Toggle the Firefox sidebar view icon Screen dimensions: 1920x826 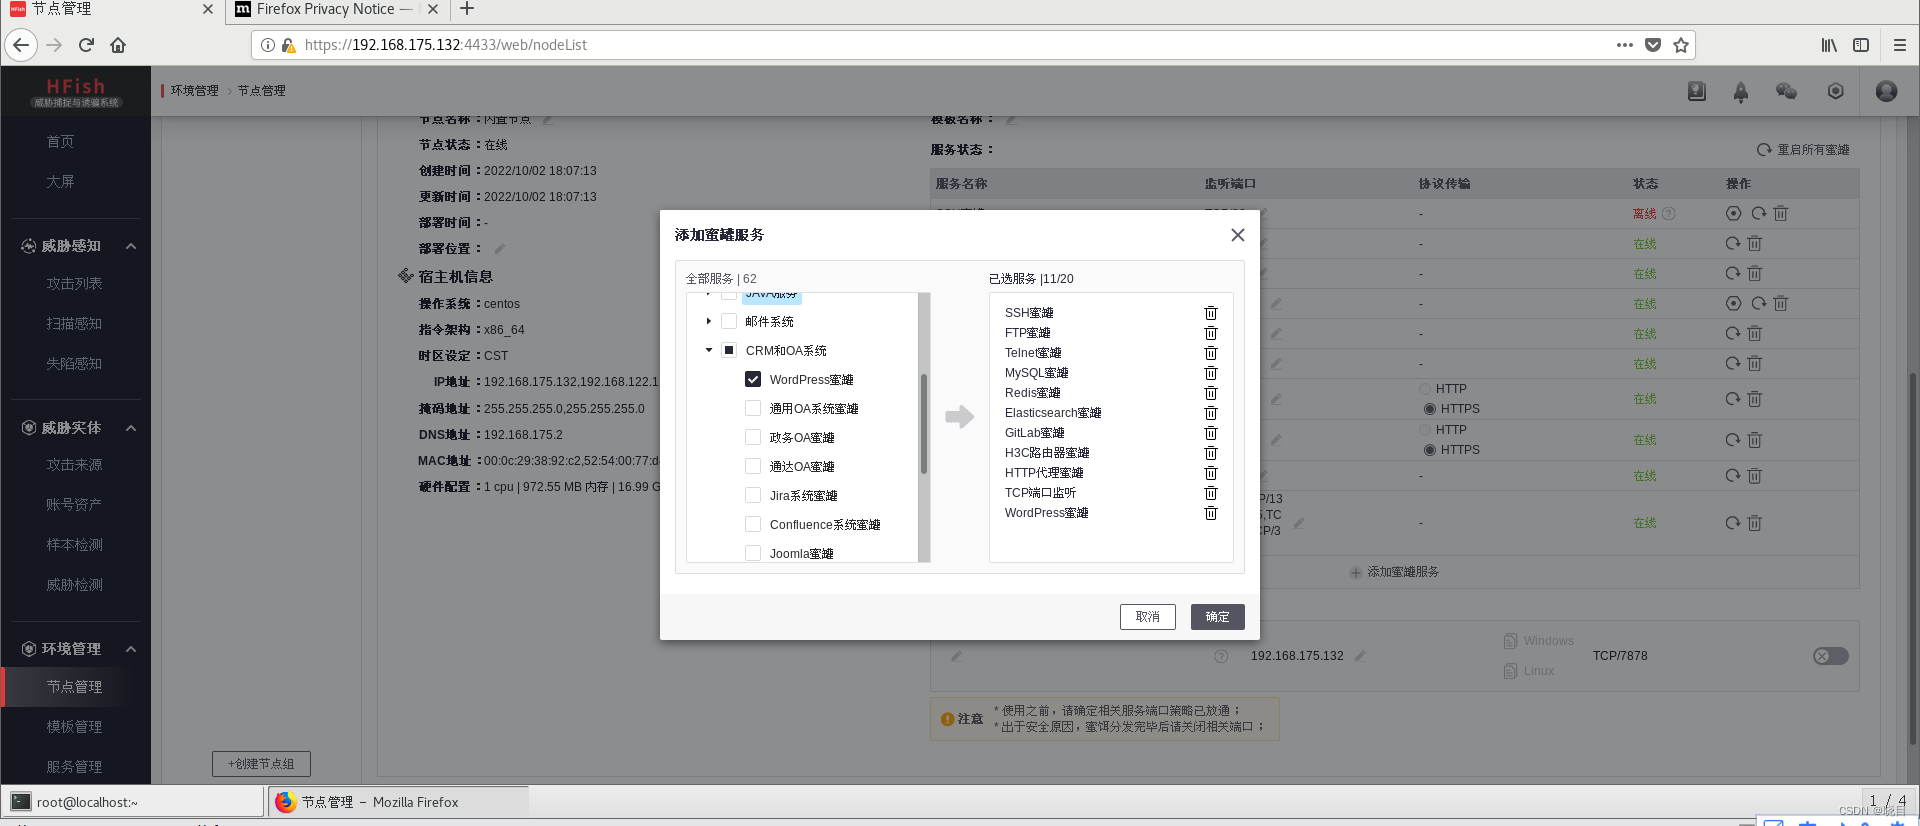pyautogui.click(x=1861, y=45)
